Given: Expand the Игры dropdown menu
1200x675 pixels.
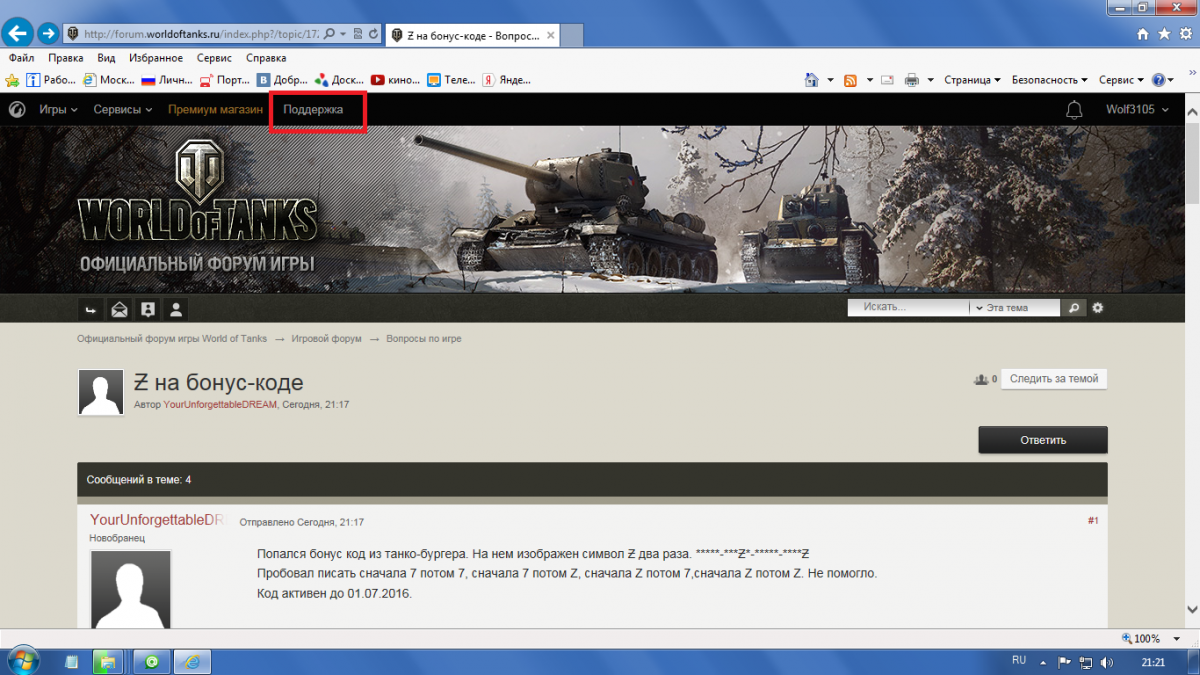Looking at the screenshot, I should click(58, 109).
